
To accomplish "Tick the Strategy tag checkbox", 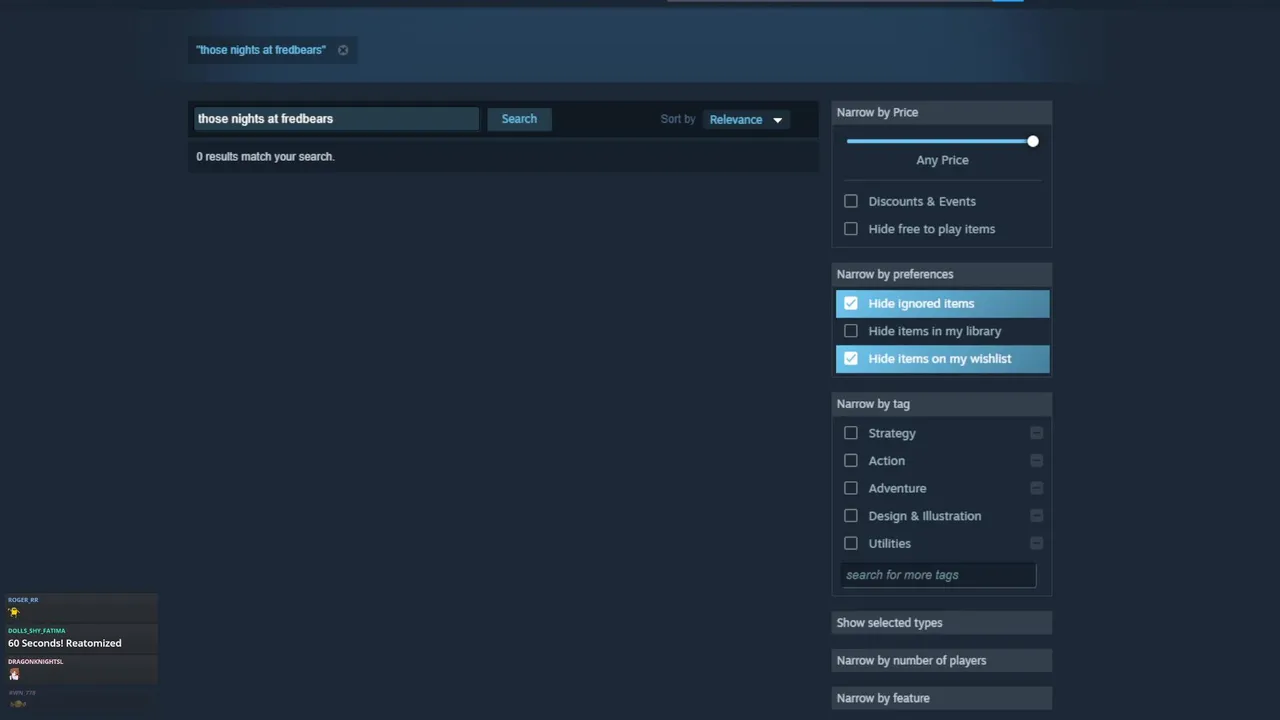I will click(851, 433).
